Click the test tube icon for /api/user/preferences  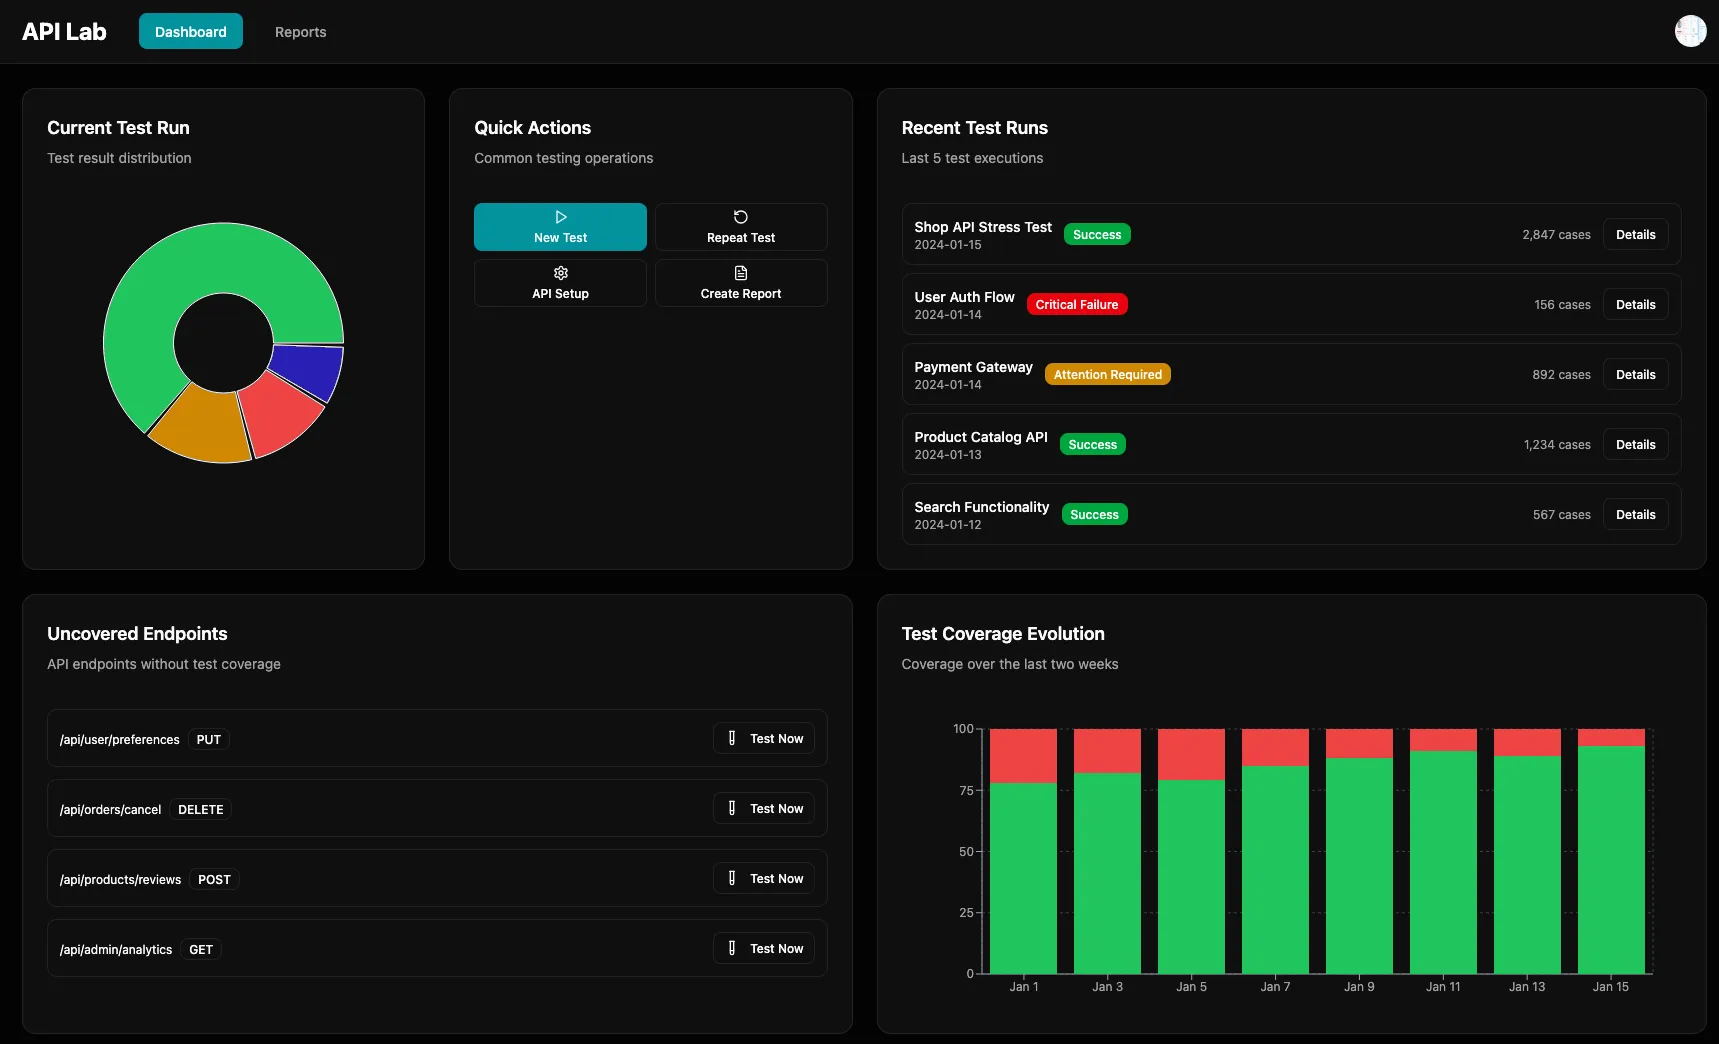(733, 738)
